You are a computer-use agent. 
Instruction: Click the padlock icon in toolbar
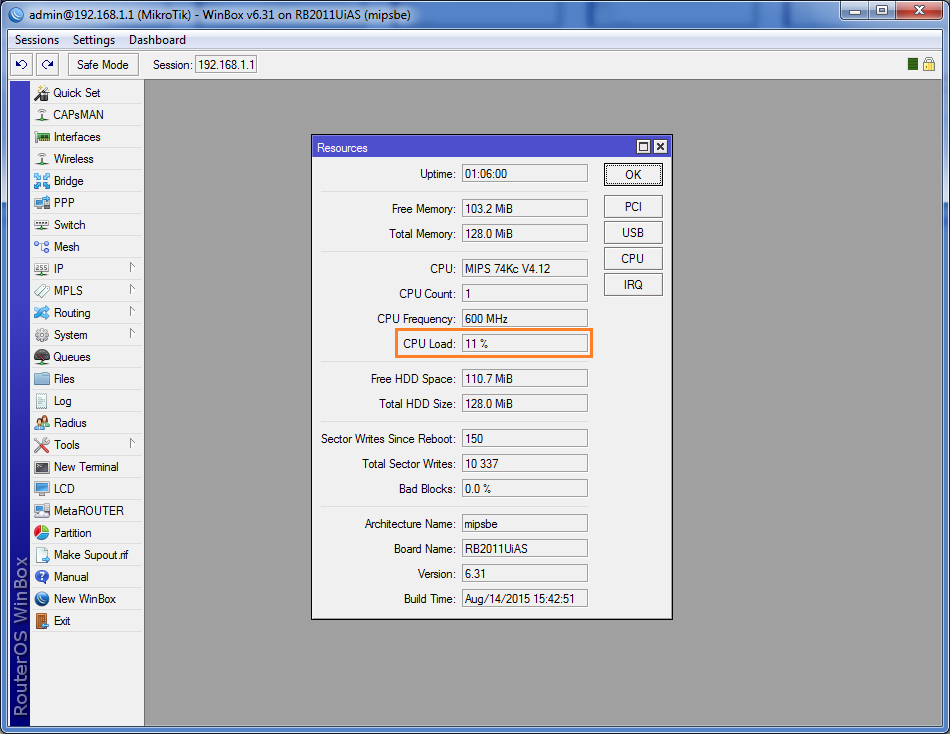point(929,64)
